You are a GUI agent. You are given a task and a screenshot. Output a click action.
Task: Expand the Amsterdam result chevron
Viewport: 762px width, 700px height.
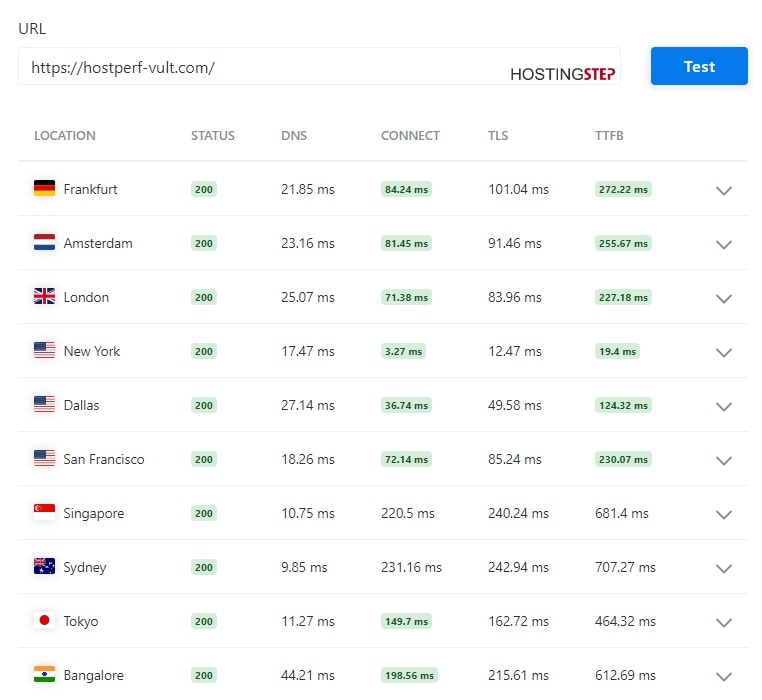[x=724, y=245]
